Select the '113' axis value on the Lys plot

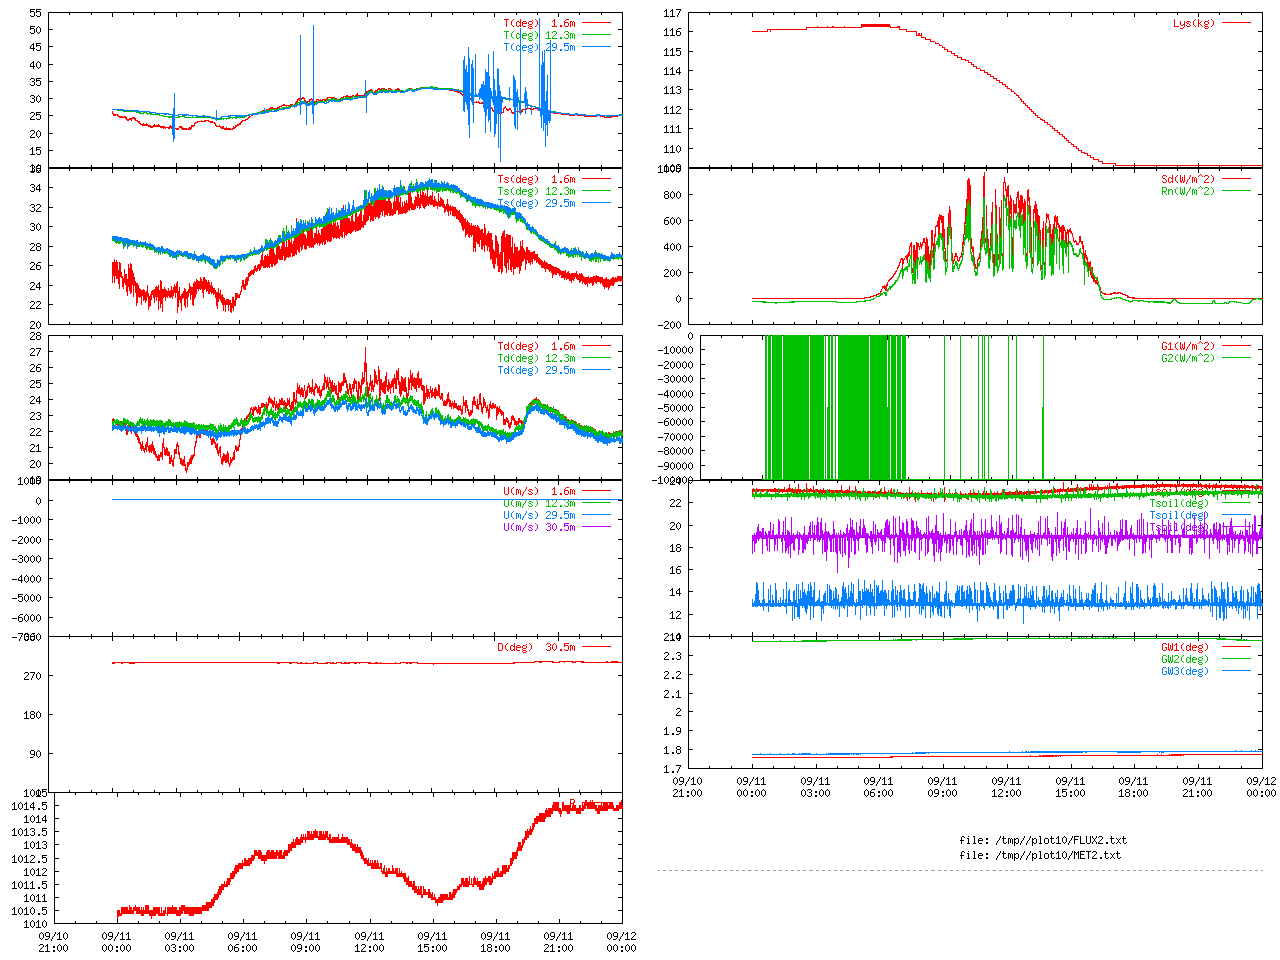click(x=672, y=91)
